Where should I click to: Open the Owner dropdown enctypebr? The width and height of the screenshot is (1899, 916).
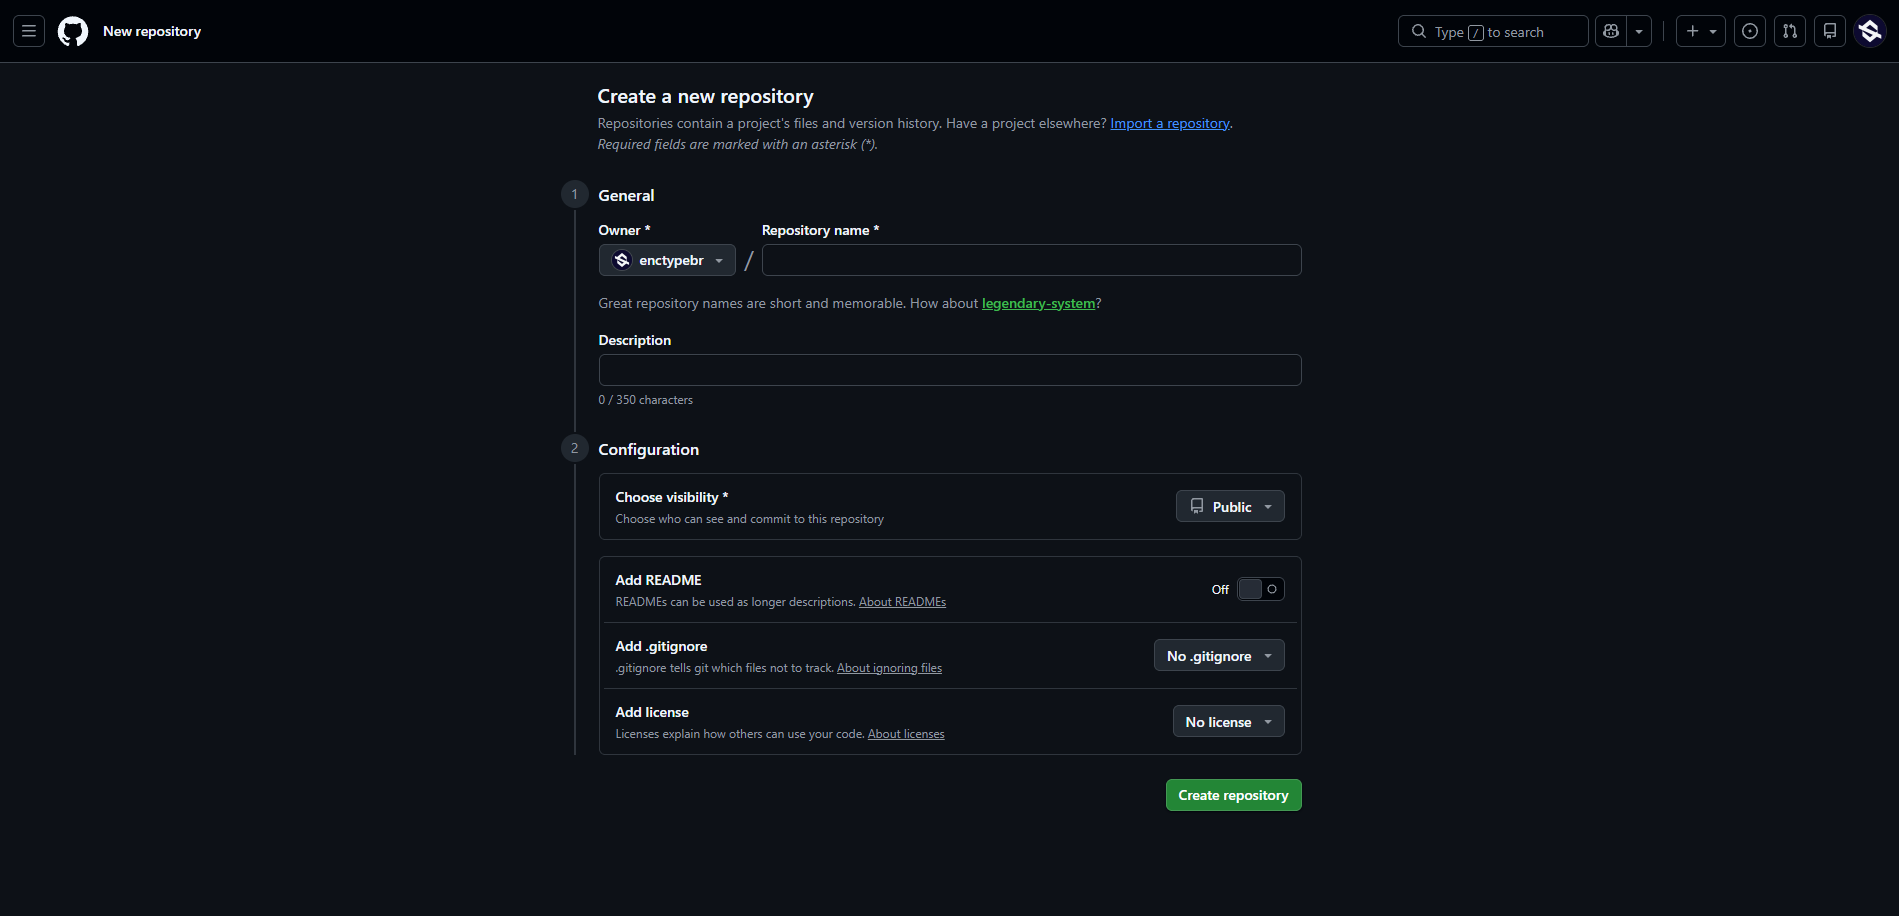(667, 260)
